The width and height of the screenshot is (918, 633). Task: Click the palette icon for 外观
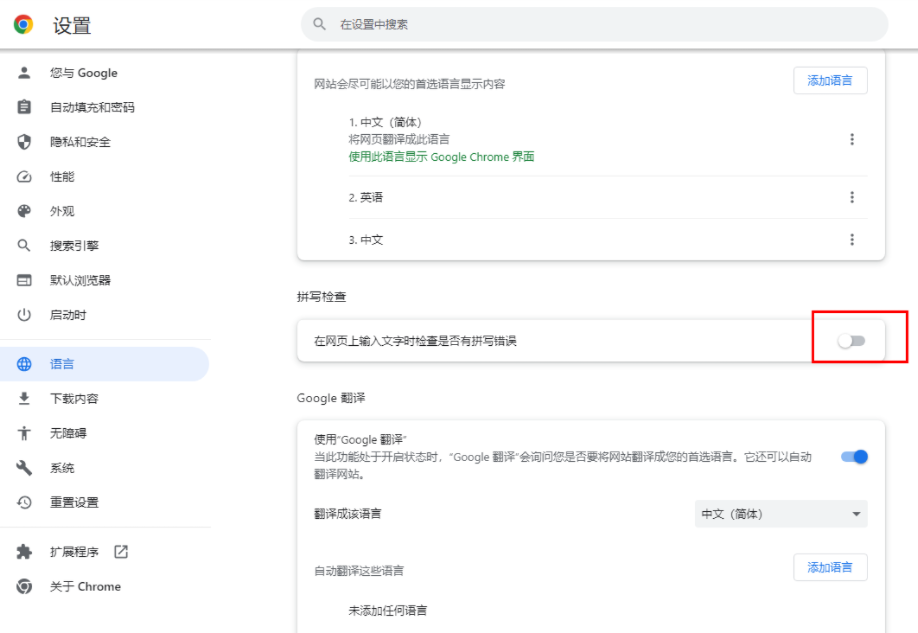(24, 211)
